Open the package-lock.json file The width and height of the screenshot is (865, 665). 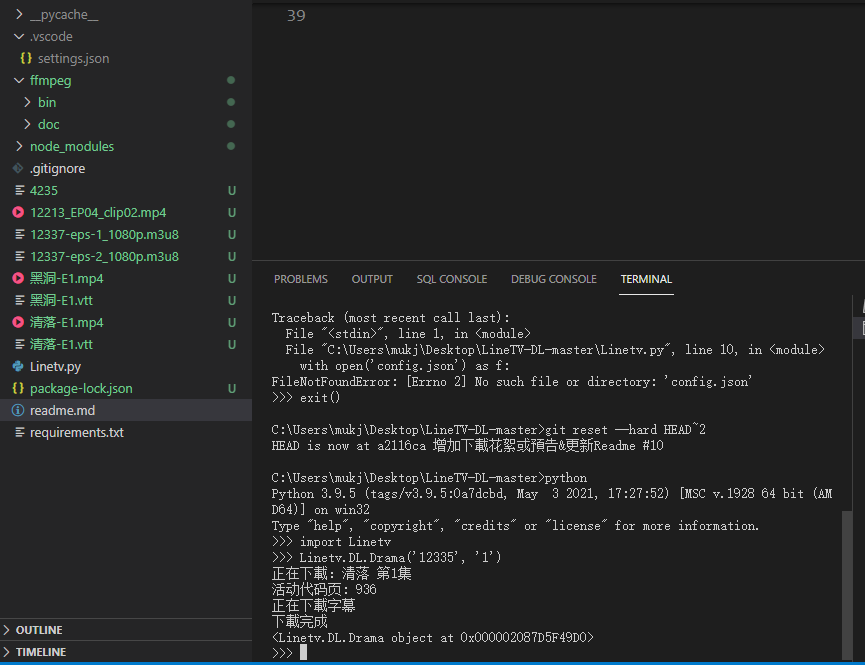[81, 389]
